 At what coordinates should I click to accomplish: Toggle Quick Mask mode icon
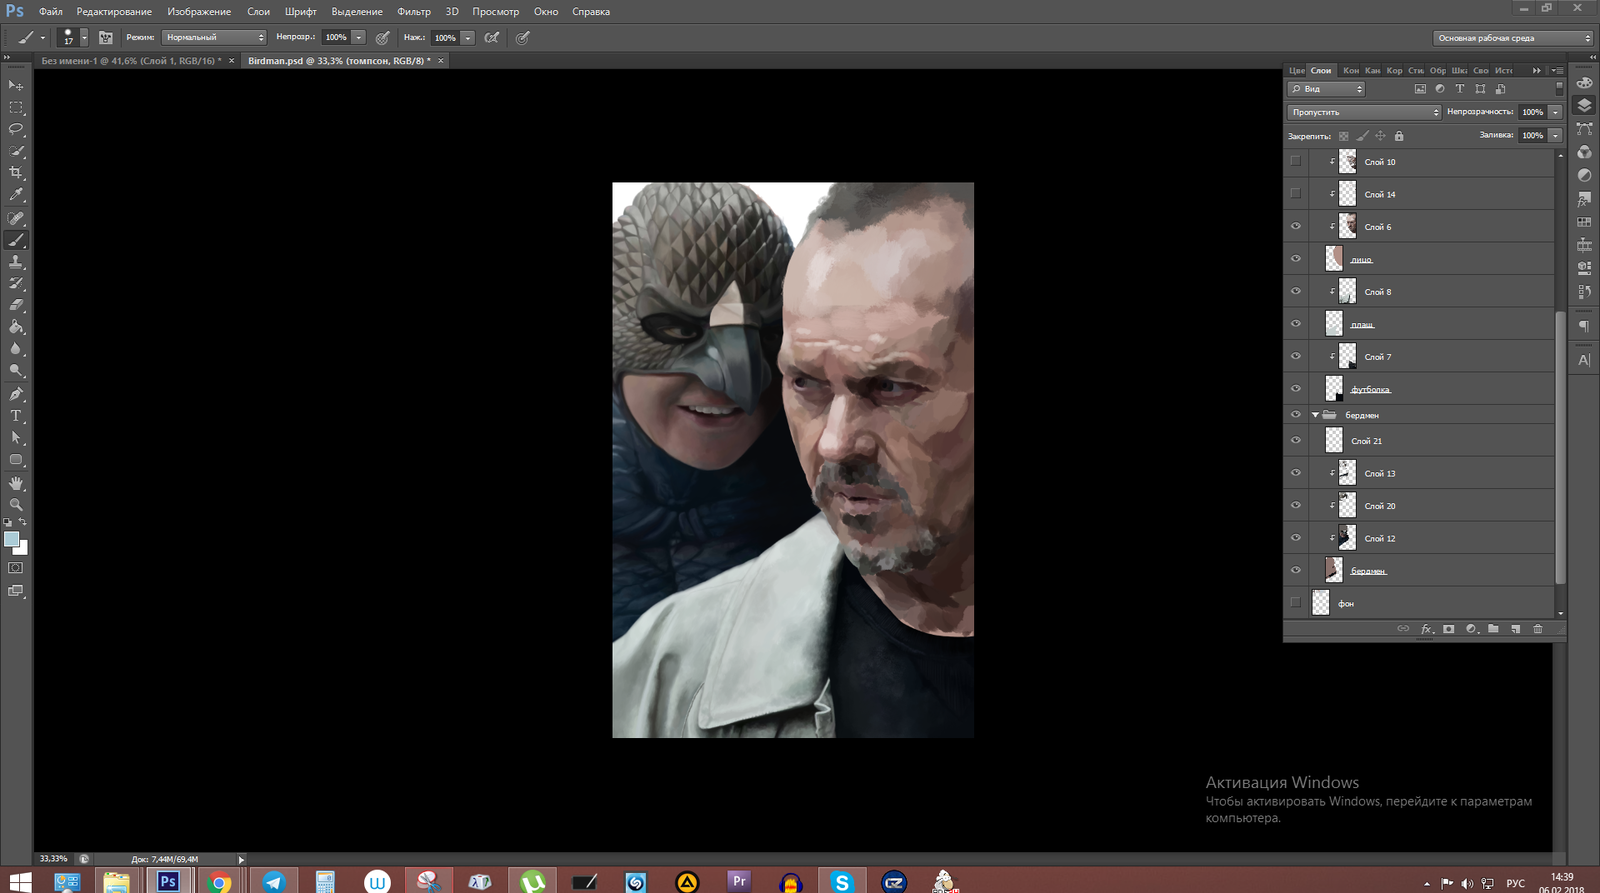click(16, 568)
